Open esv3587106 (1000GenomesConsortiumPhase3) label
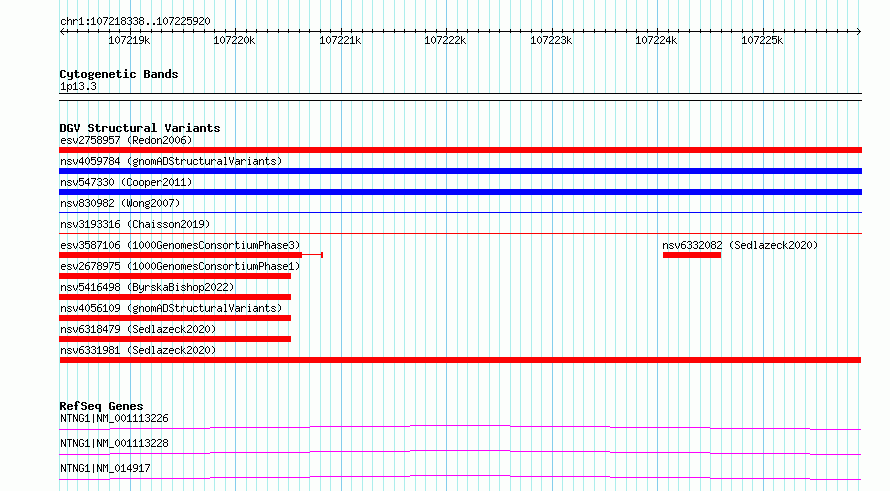This screenshot has width=890, height=491. tap(180, 245)
